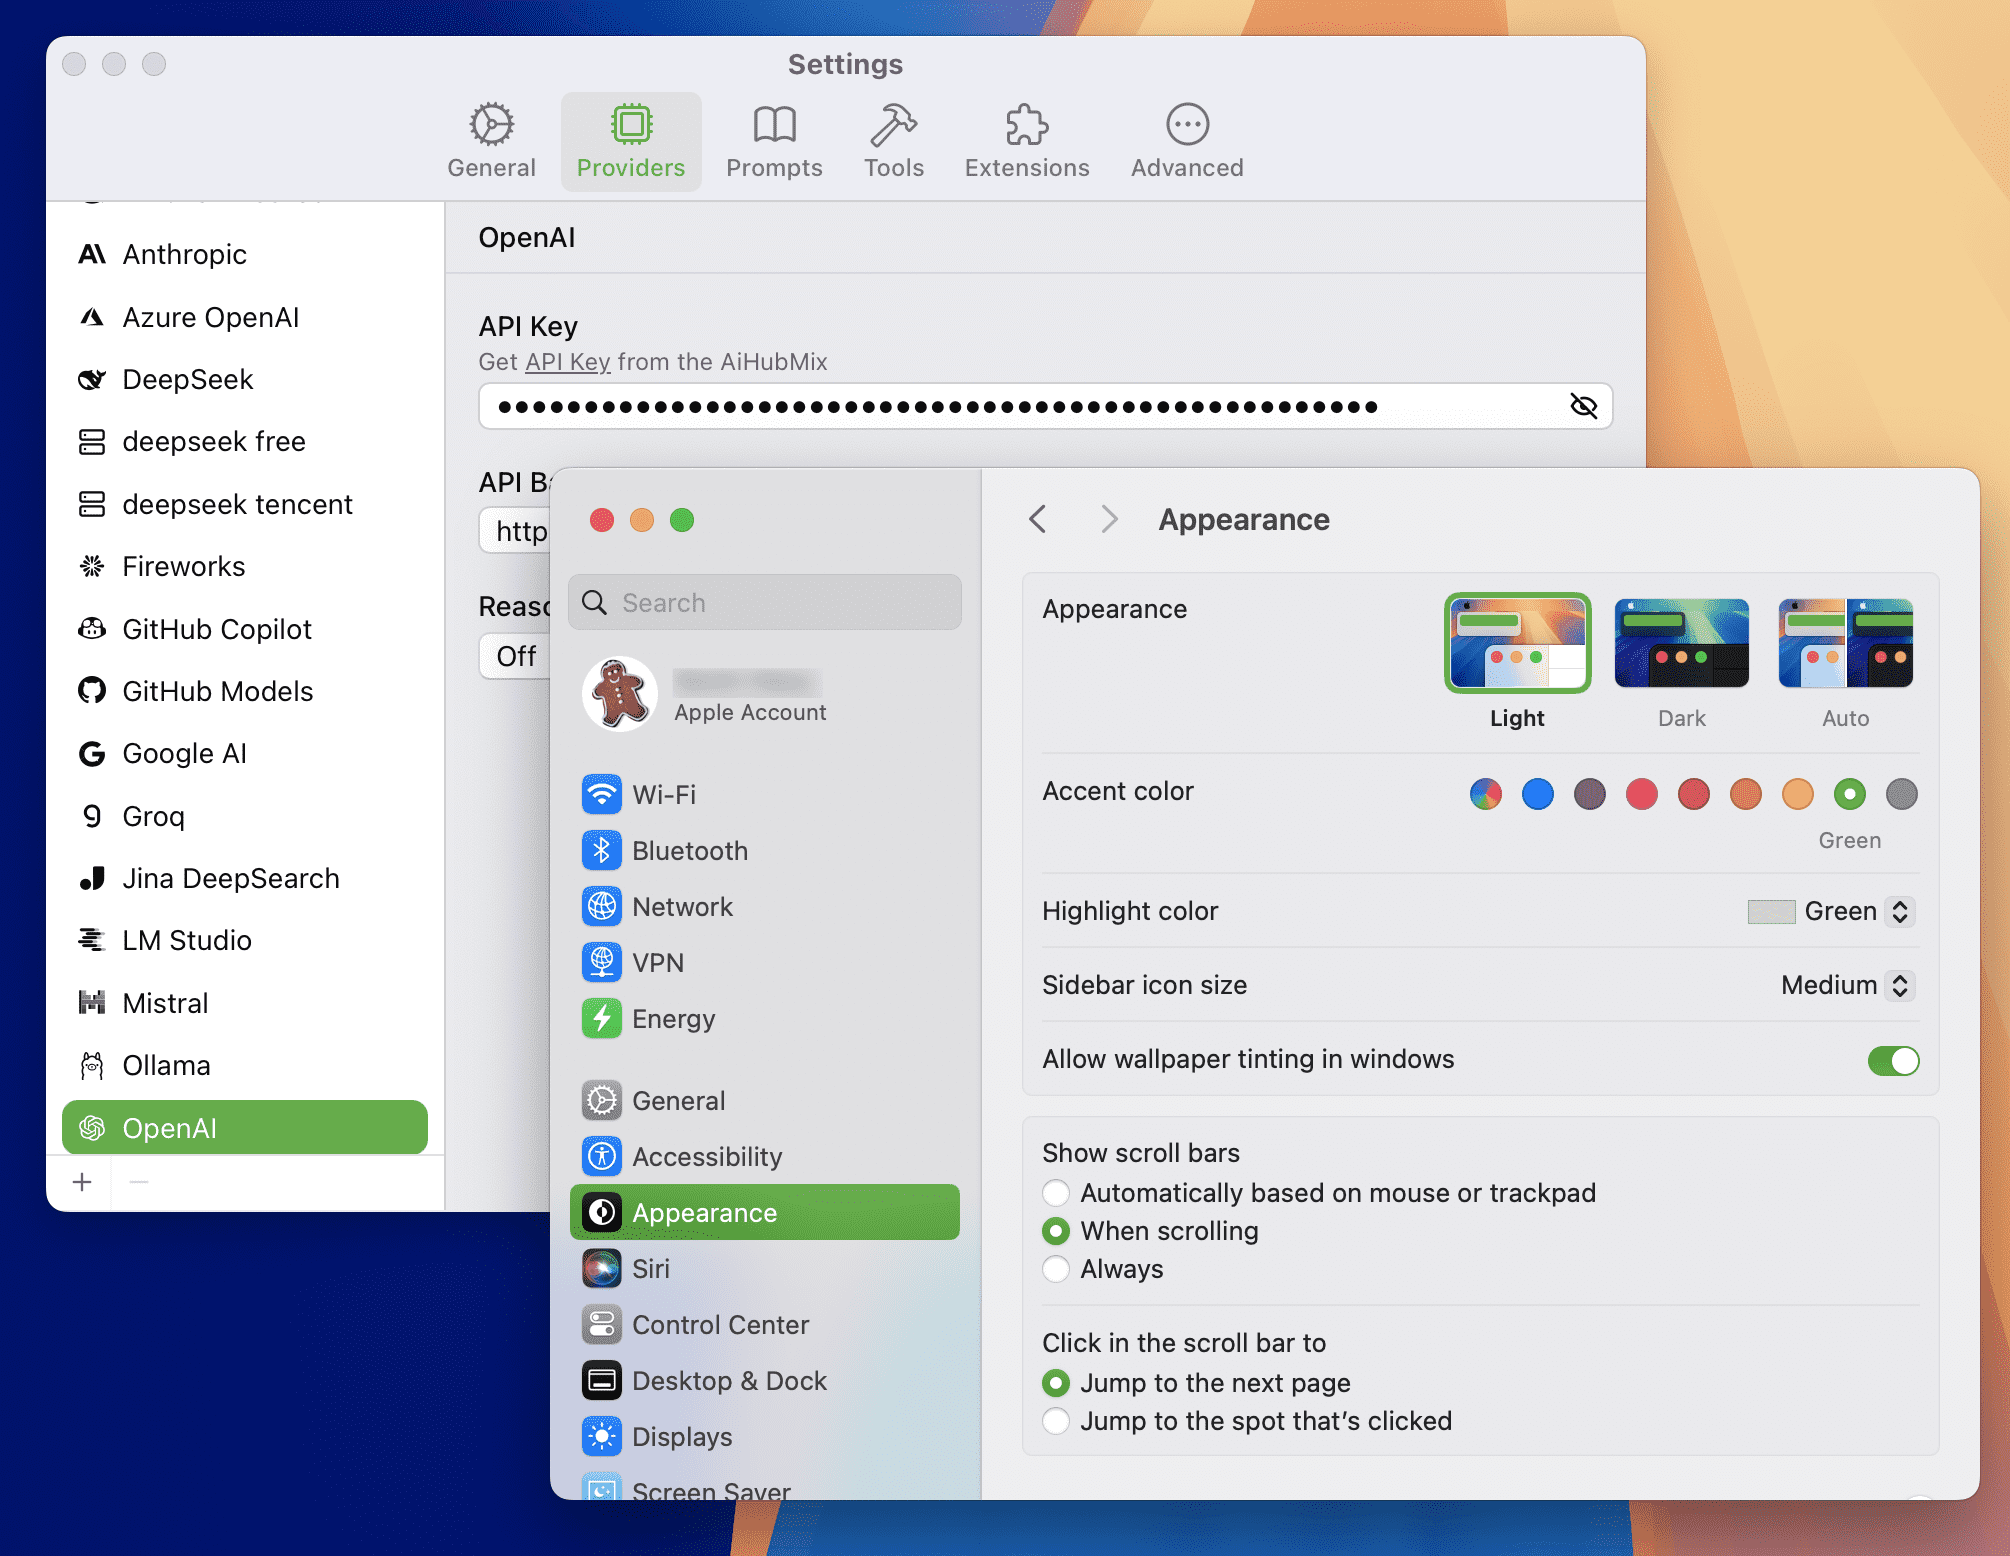
Task: Select Jump to the next page
Action: 1056,1383
